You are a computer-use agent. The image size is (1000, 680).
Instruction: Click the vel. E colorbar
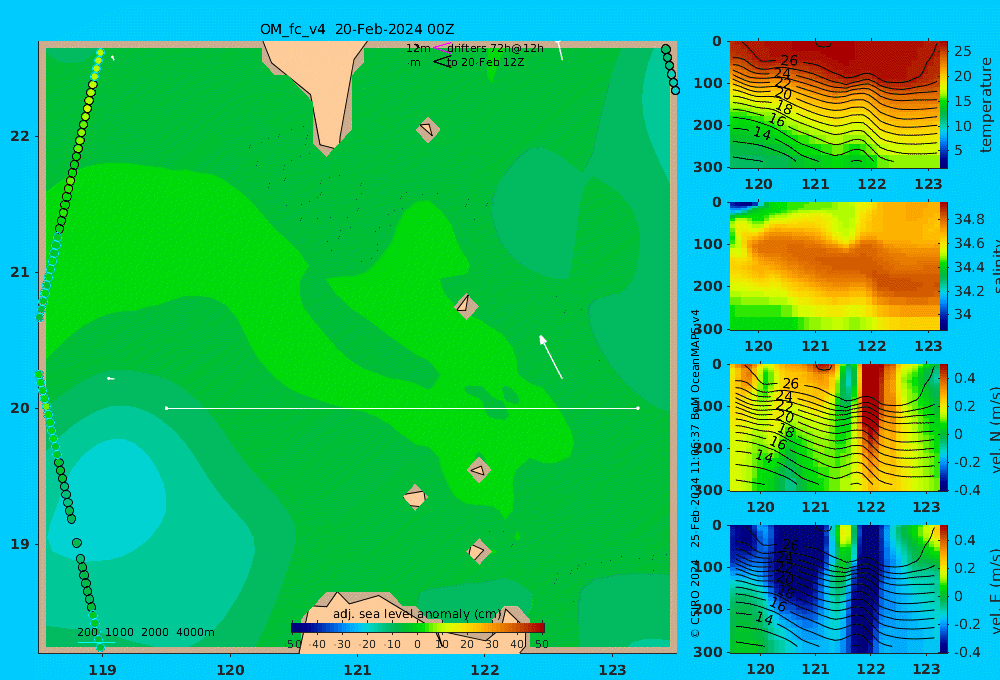(944, 589)
